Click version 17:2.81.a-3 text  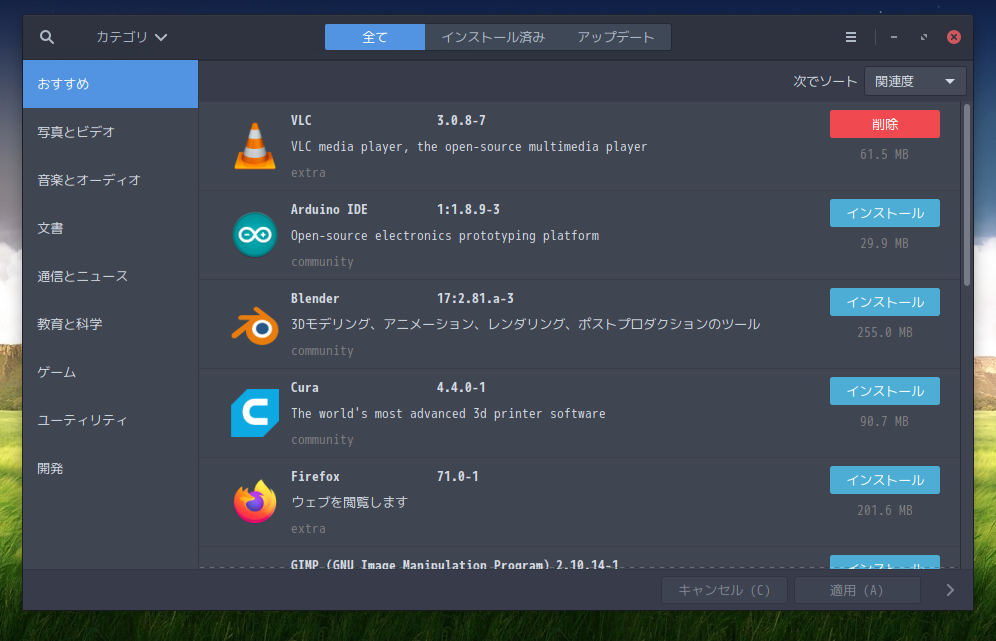pyautogui.click(x=475, y=299)
